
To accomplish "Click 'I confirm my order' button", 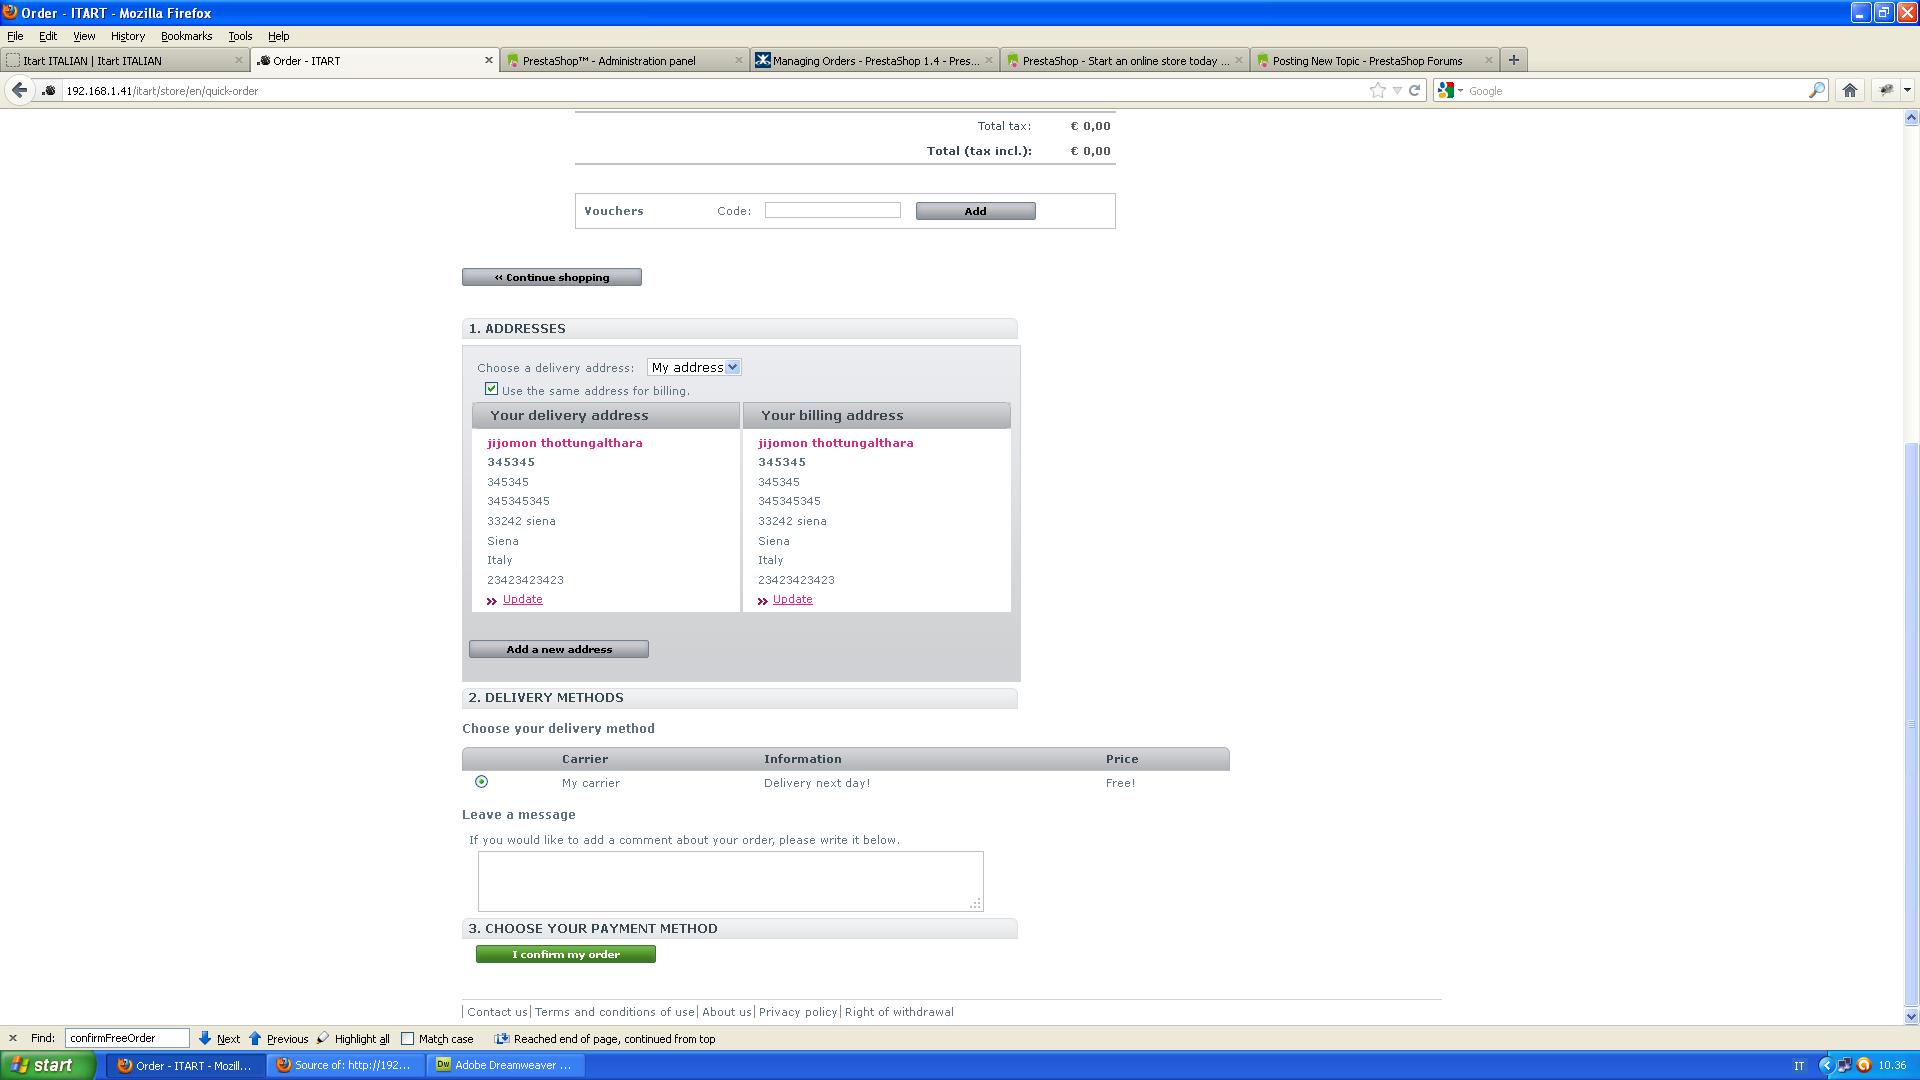I will click(x=565, y=954).
